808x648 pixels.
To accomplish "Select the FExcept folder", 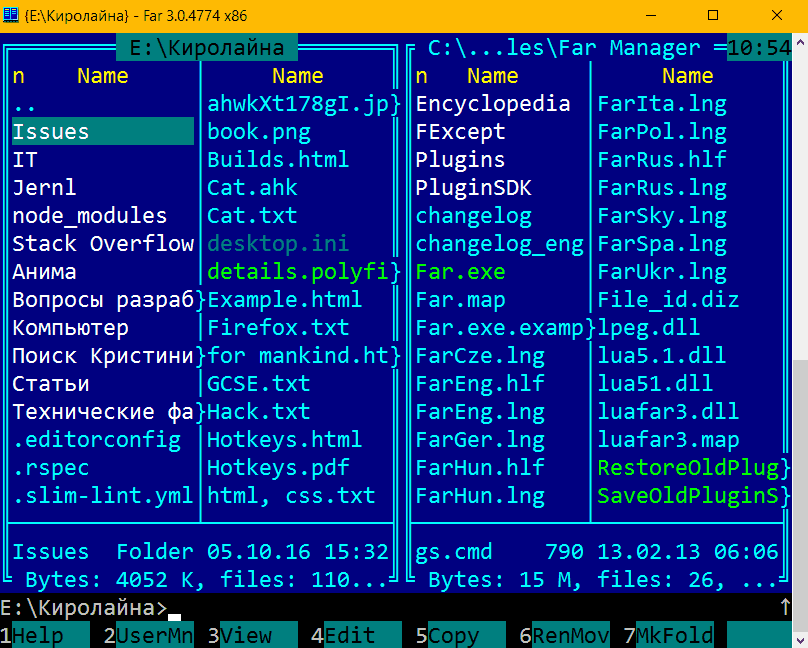I will pyautogui.click(x=461, y=132).
